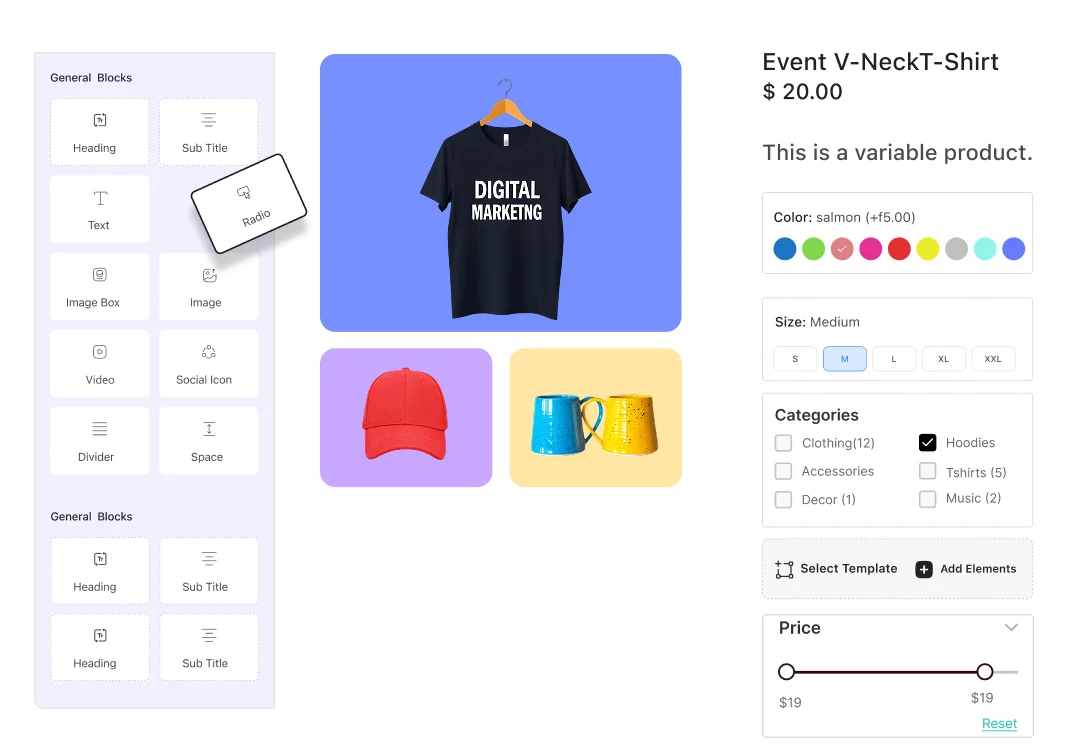This screenshot has width=1090, height=748.
Task: Add the Video block
Action: pos(99,364)
